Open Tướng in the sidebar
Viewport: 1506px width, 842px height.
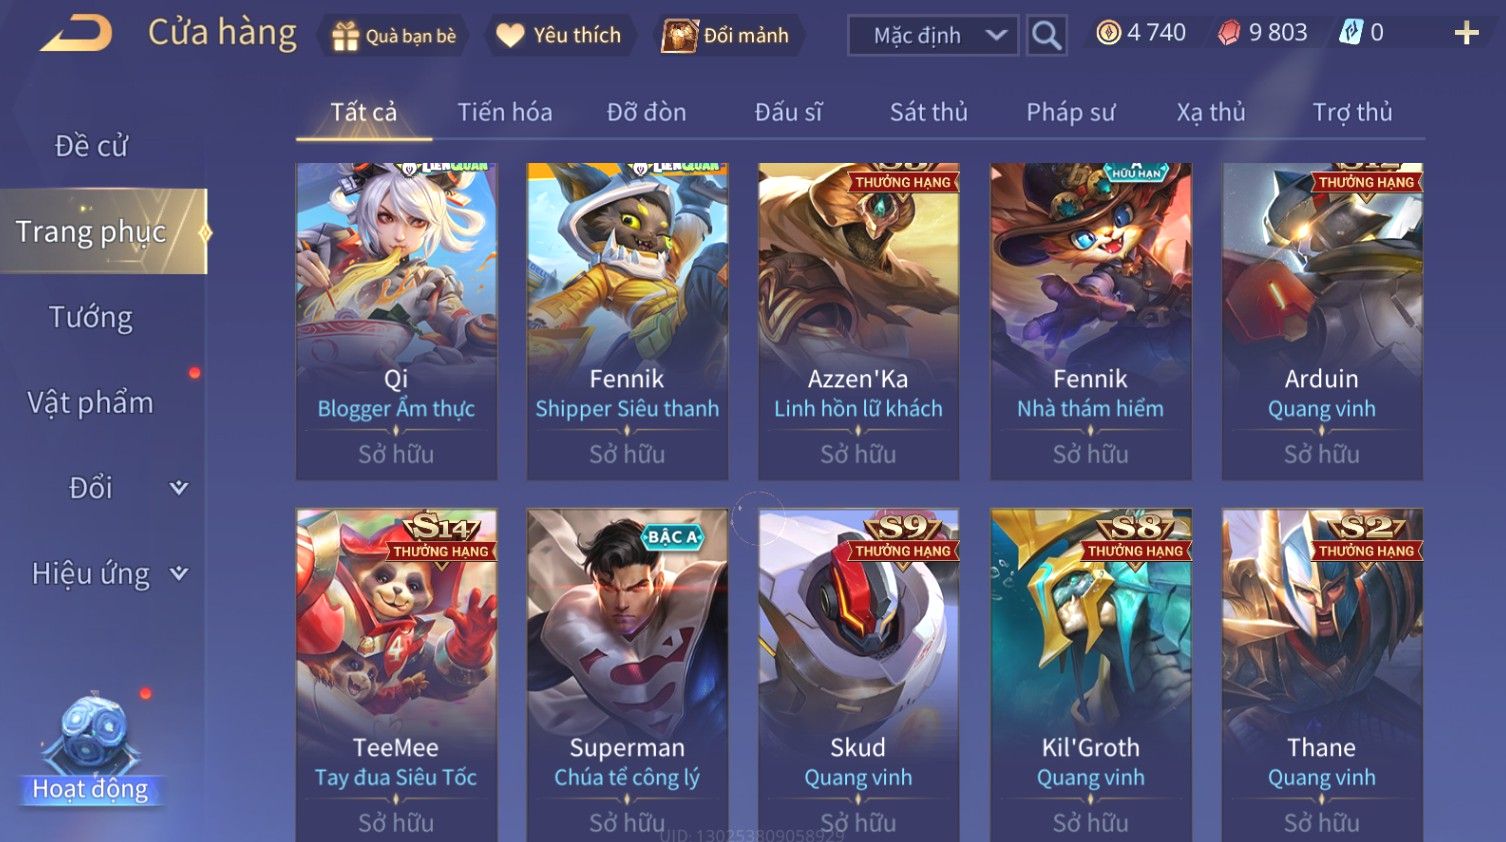tap(91, 318)
